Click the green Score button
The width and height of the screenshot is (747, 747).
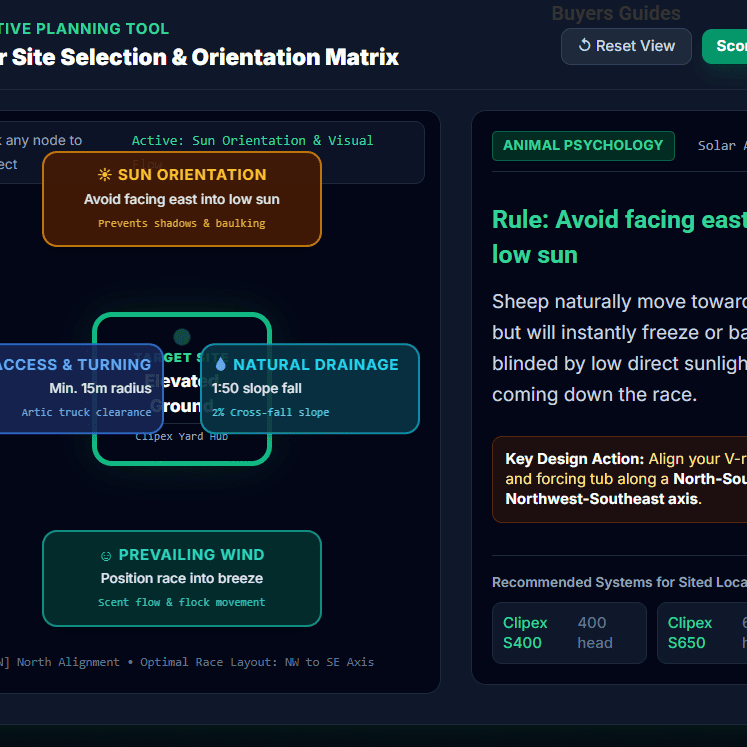725,46
